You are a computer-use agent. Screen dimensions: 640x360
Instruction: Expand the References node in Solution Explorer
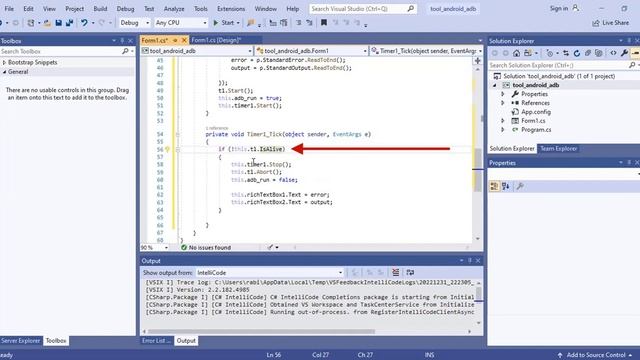pyautogui.click(x=503, y=103)
